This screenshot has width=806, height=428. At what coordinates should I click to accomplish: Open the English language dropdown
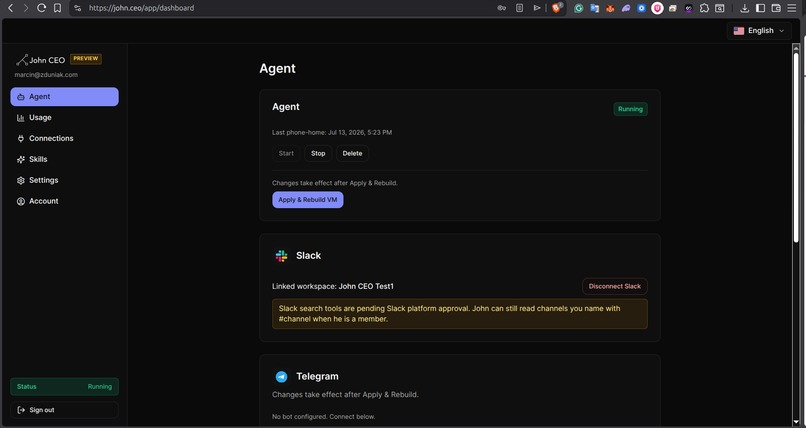(759, 31)
